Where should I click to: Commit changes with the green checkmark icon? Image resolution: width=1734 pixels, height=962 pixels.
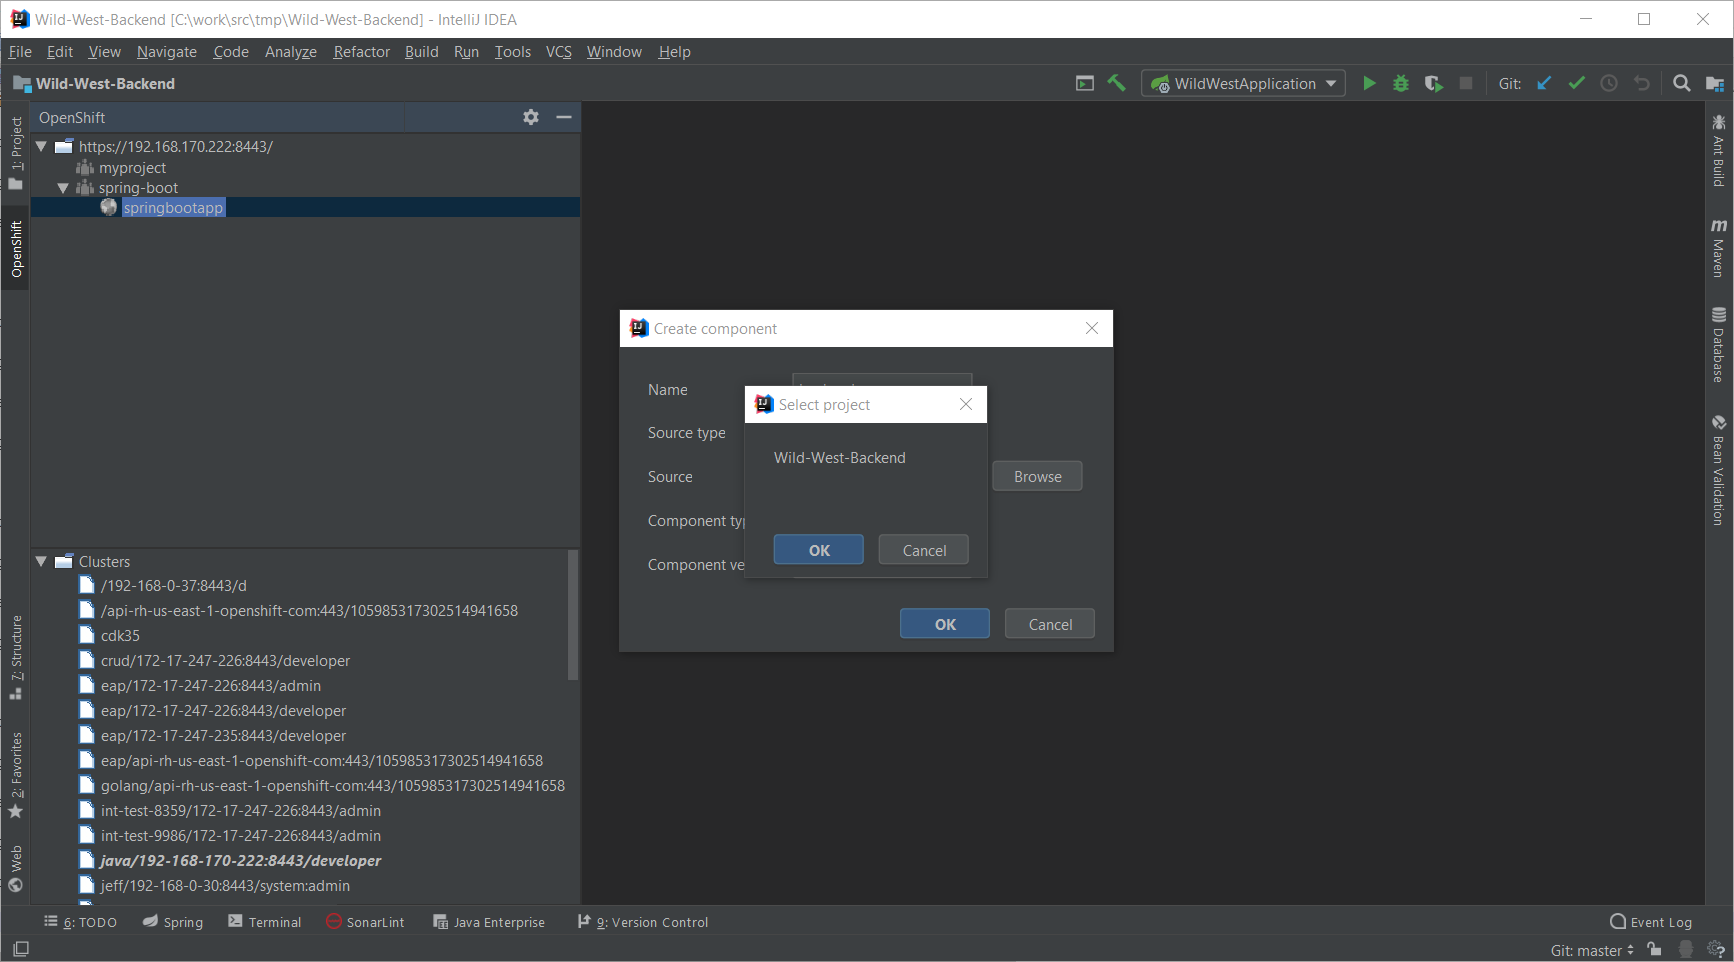pos(1576,83)
